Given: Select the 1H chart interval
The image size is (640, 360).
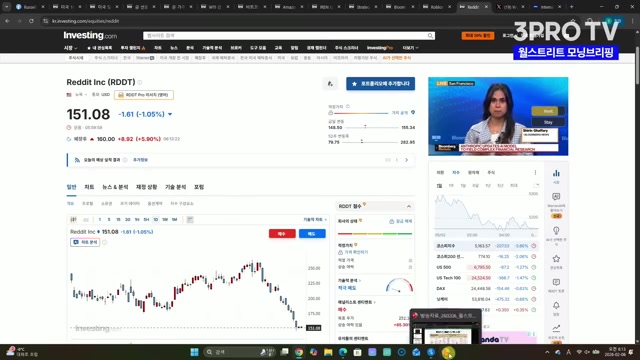Looking at the screenshot, I should 137,220.
